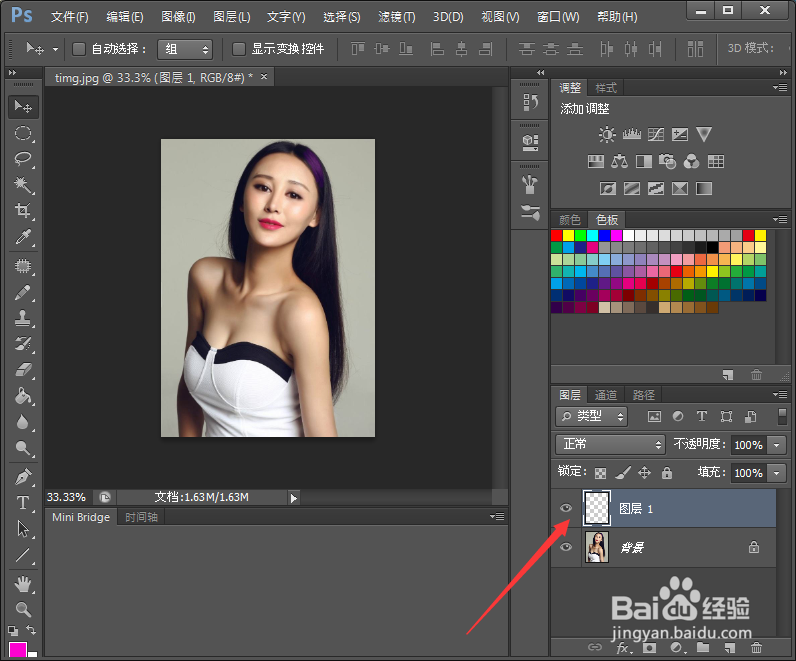Select the Line shape tool
Image resolution: width=796 pixels, height=661 pixels.
[x=23, y=555]
